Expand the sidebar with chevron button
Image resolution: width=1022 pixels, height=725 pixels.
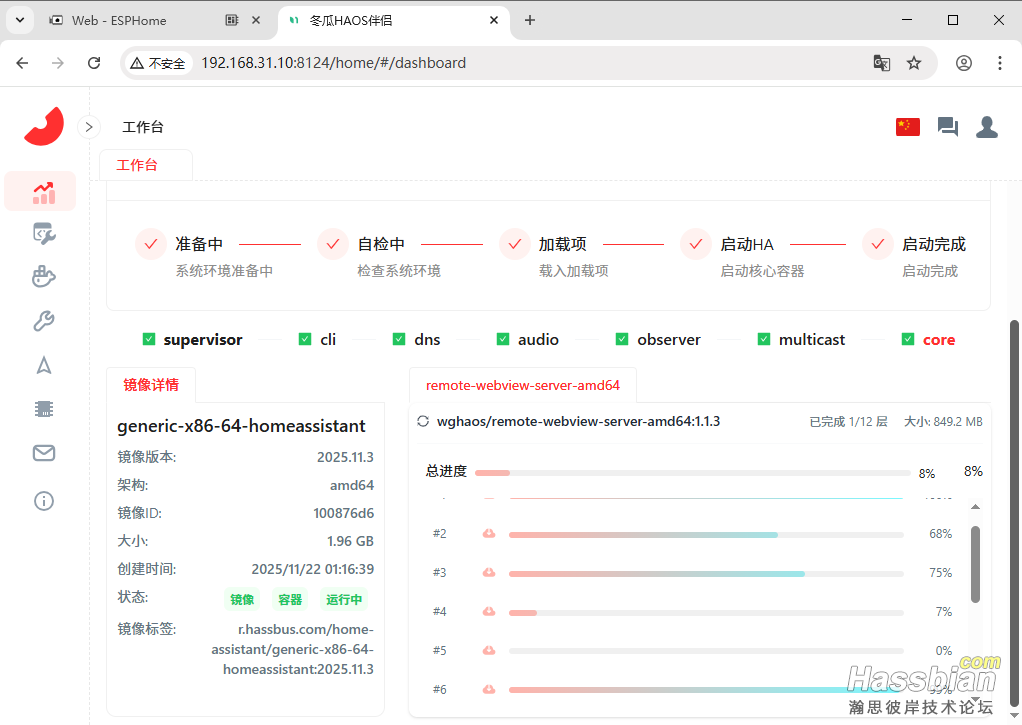point(89,127)
